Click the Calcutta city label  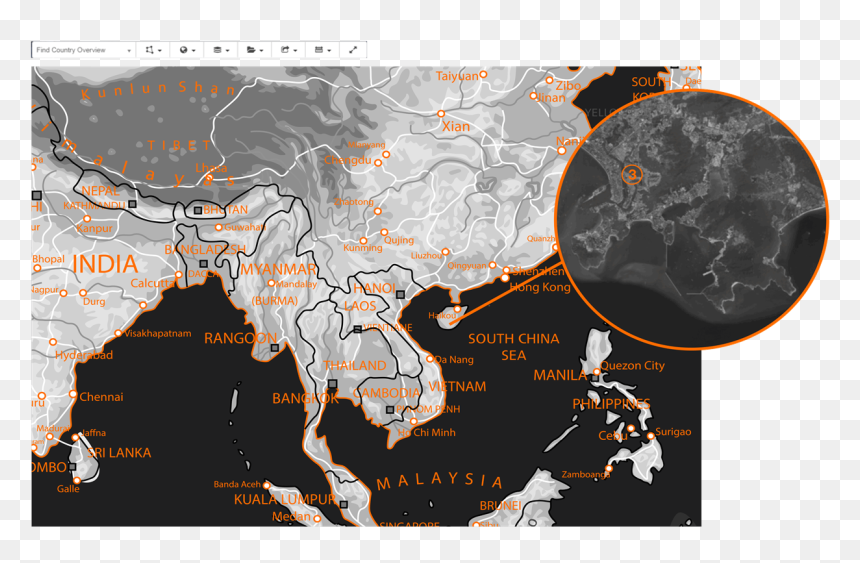click(x=153, y=283)
